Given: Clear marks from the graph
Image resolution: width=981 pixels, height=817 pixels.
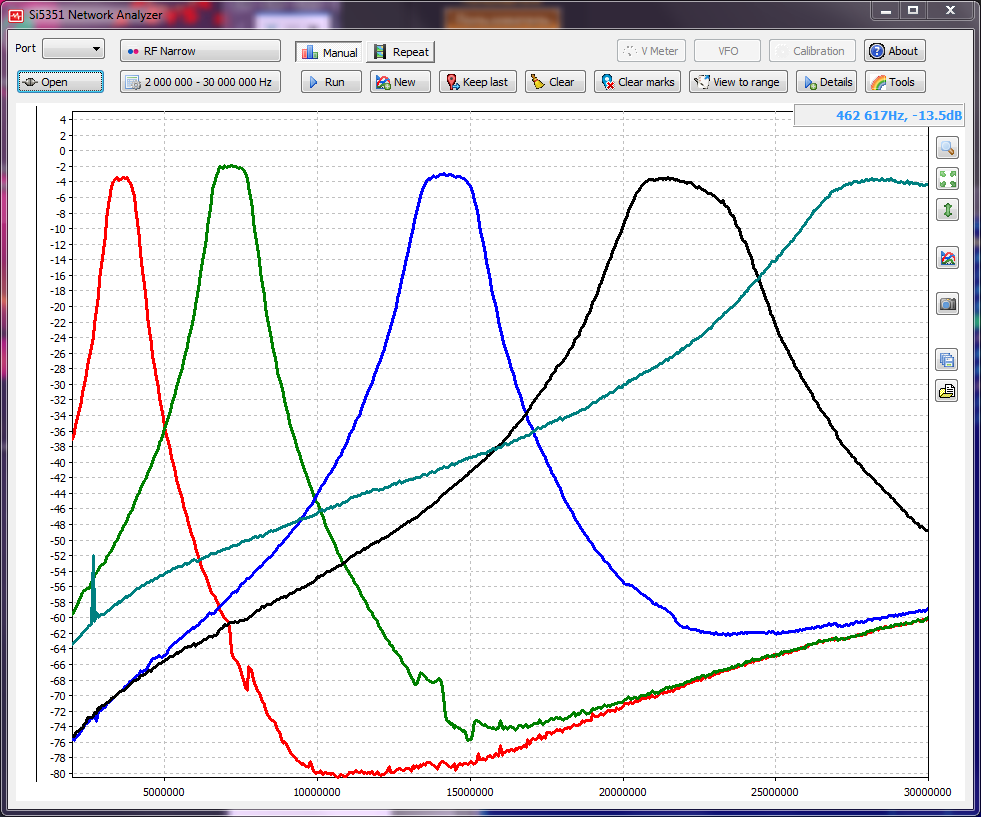Looking at the screenshot, I should tap(637, 82).
